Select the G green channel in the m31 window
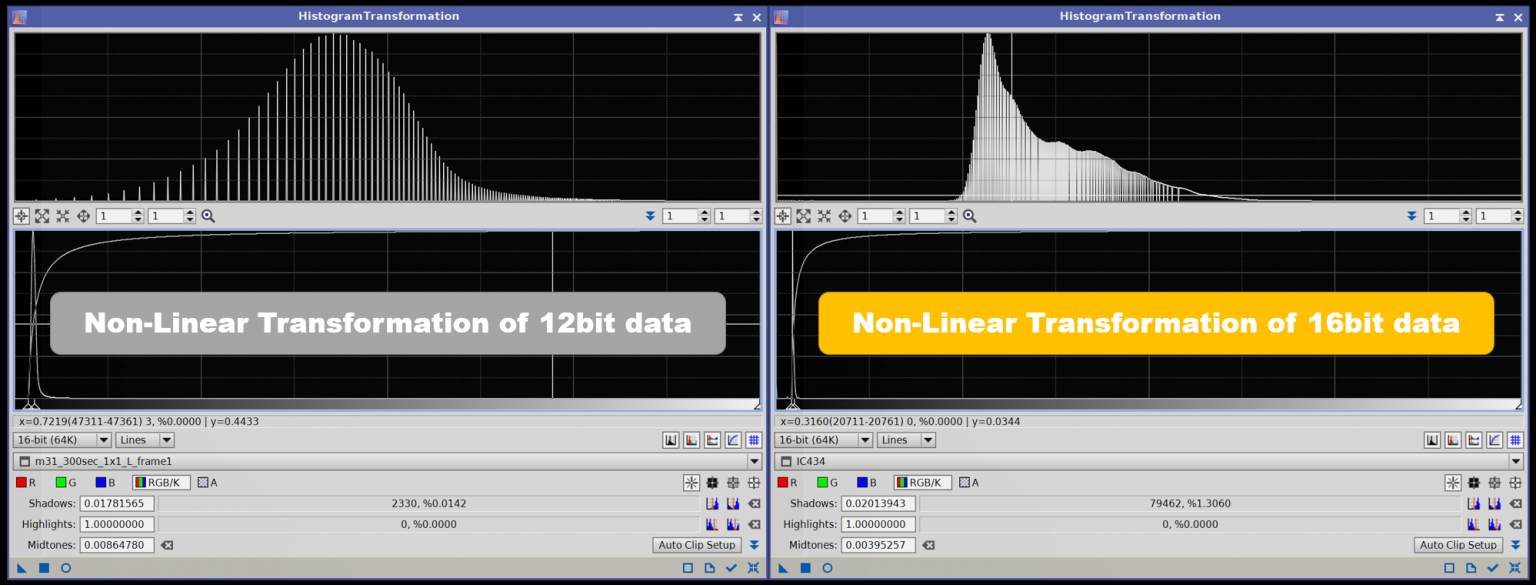1536x585 pixels. point(62,483)
